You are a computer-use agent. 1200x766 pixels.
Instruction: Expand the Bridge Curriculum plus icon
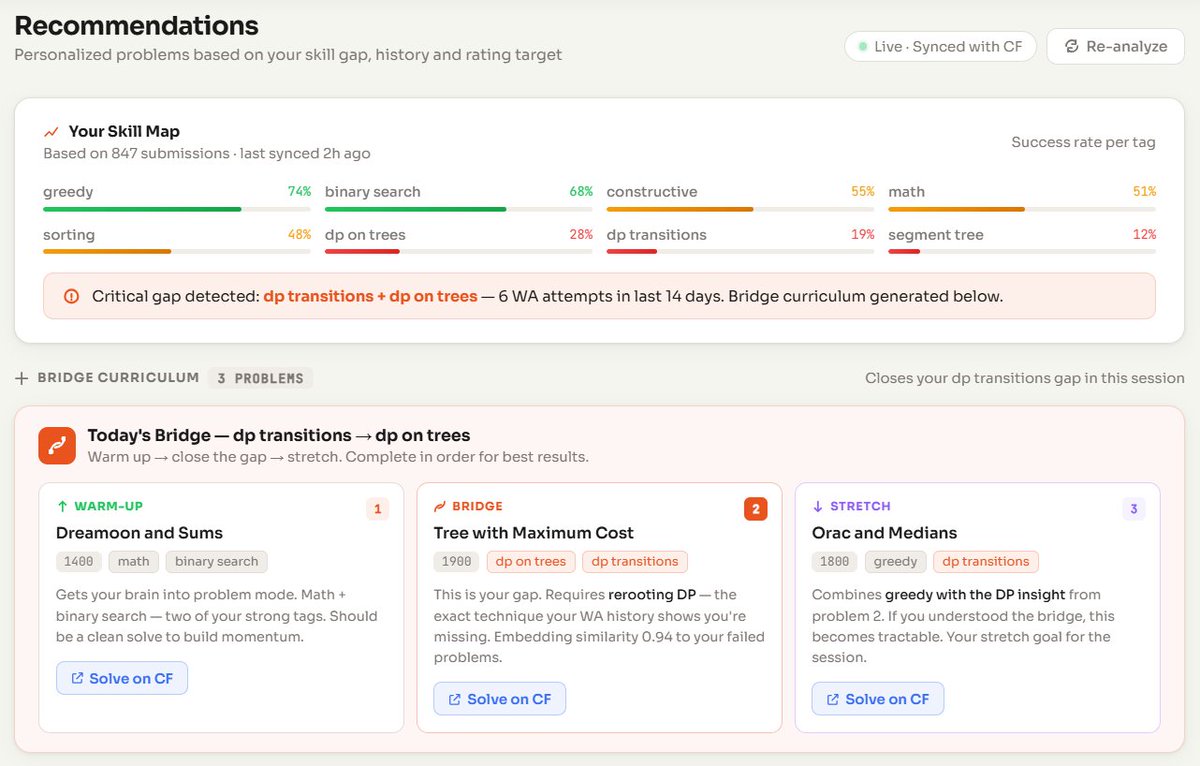(22, 378)
